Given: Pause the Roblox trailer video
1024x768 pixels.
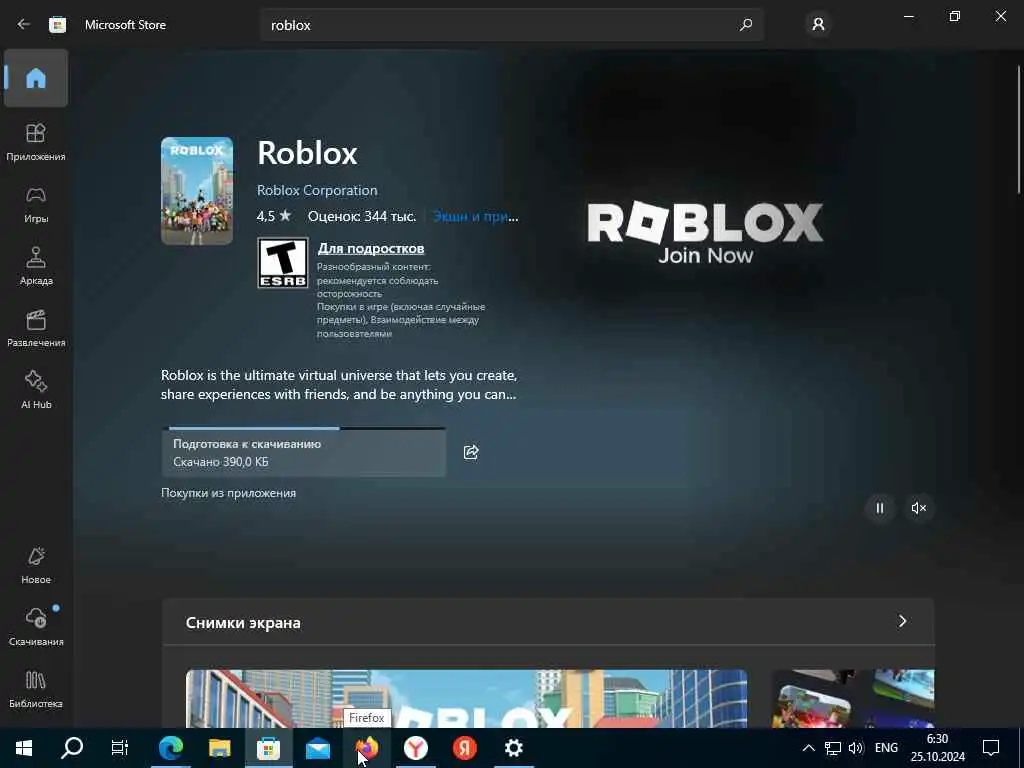Looking at the screenshot, I should click(880, 508).
